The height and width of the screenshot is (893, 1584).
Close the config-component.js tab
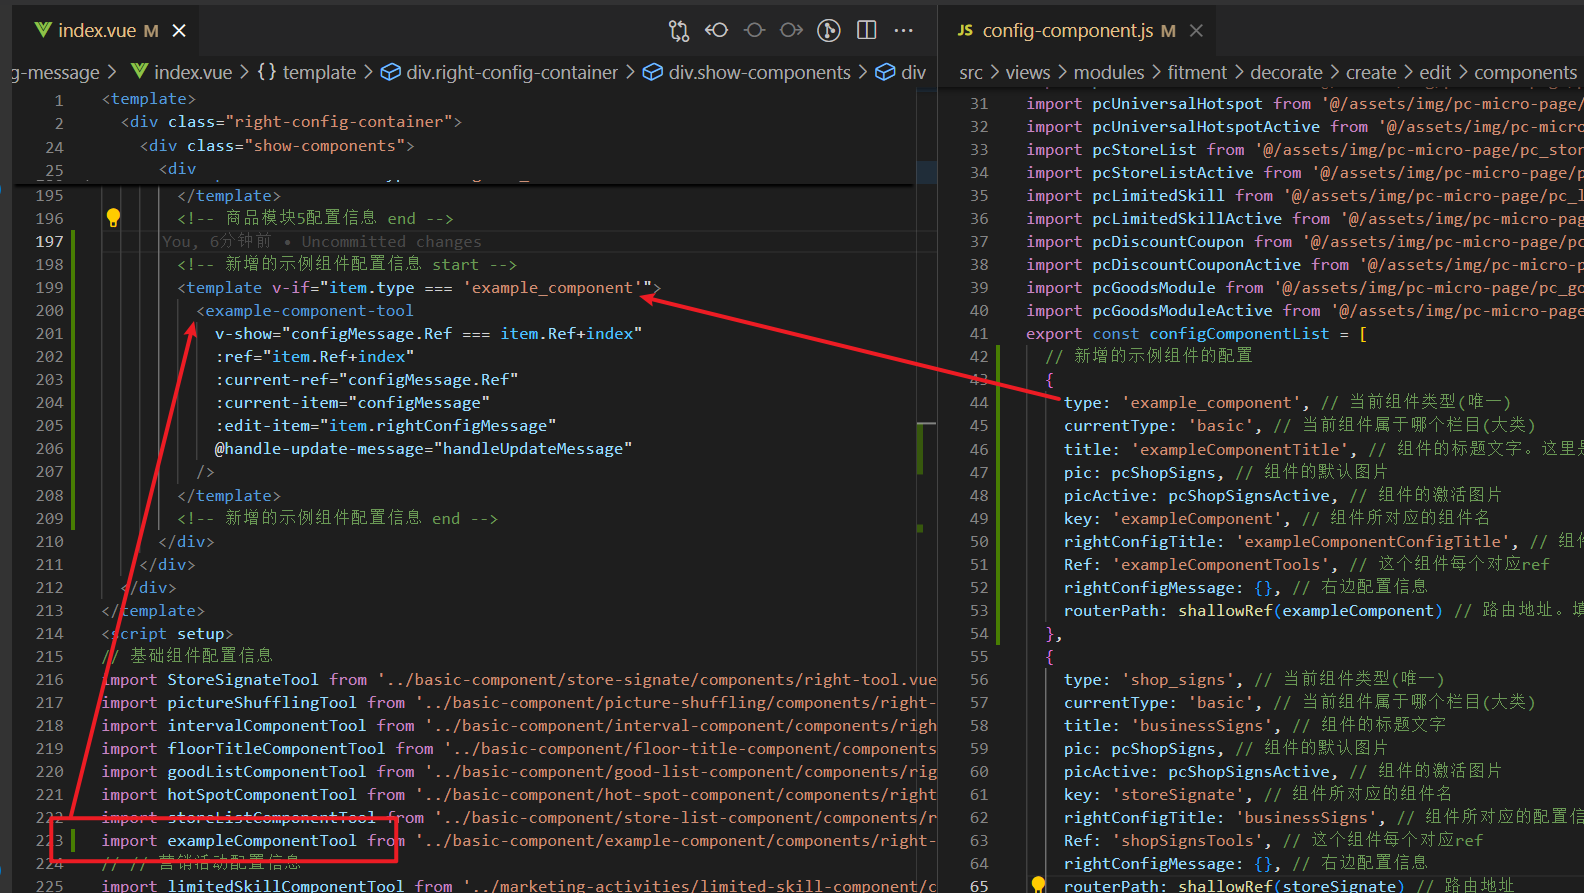1196,31
